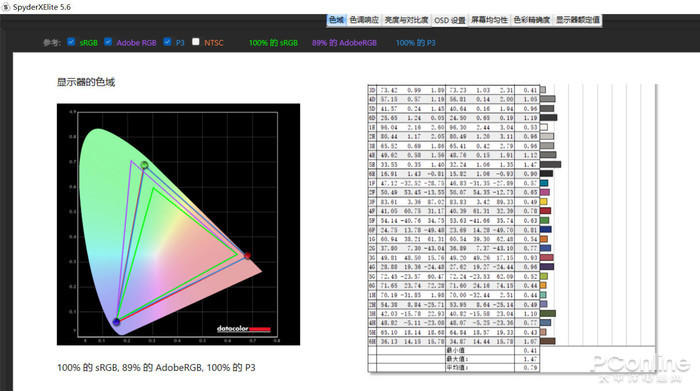Click the blue primary marker on gamut chart

click(x=117, y=321)
